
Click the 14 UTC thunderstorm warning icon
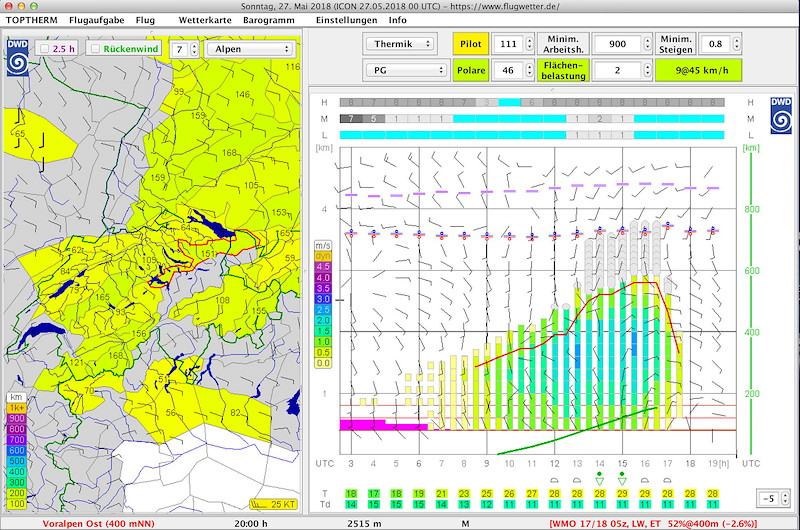click(599, 478)
